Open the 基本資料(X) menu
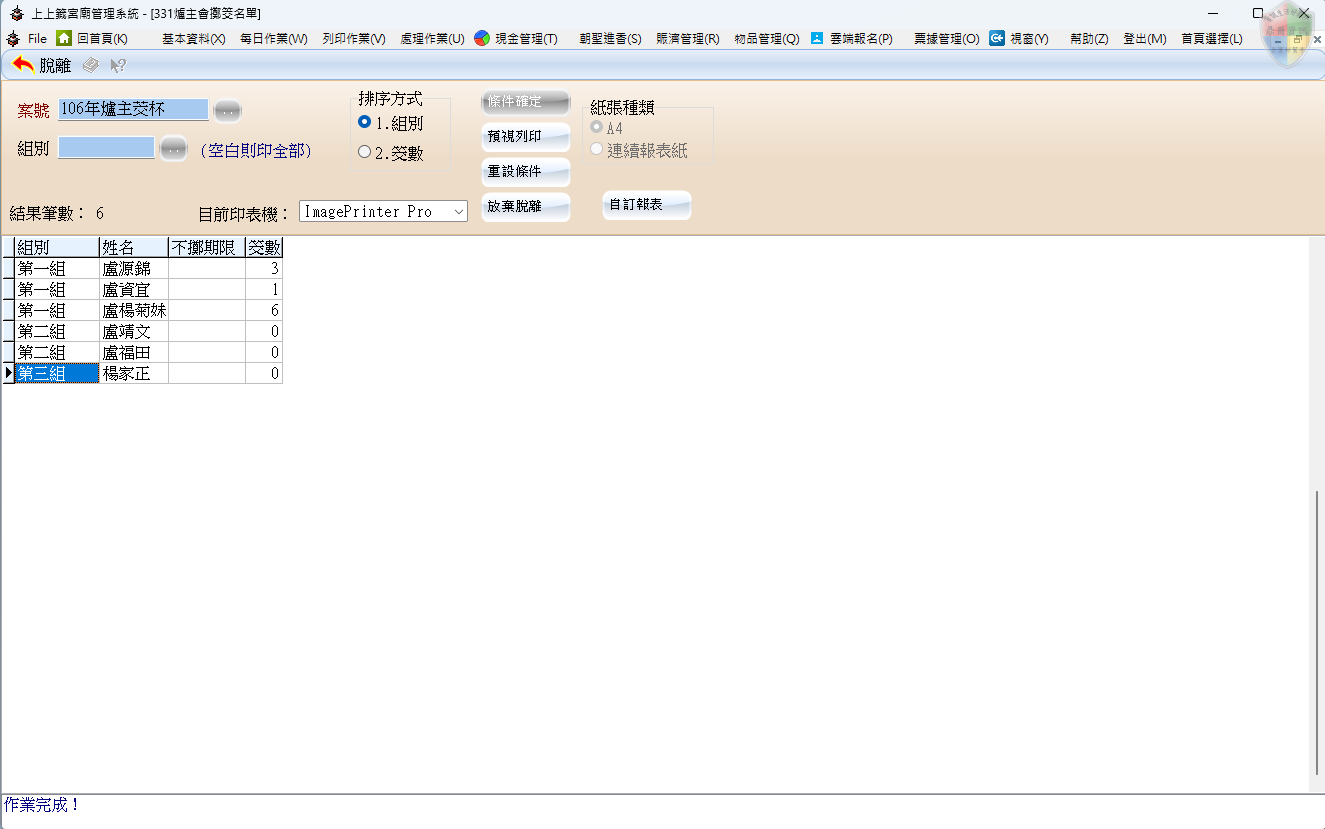 tap(193, 39)
